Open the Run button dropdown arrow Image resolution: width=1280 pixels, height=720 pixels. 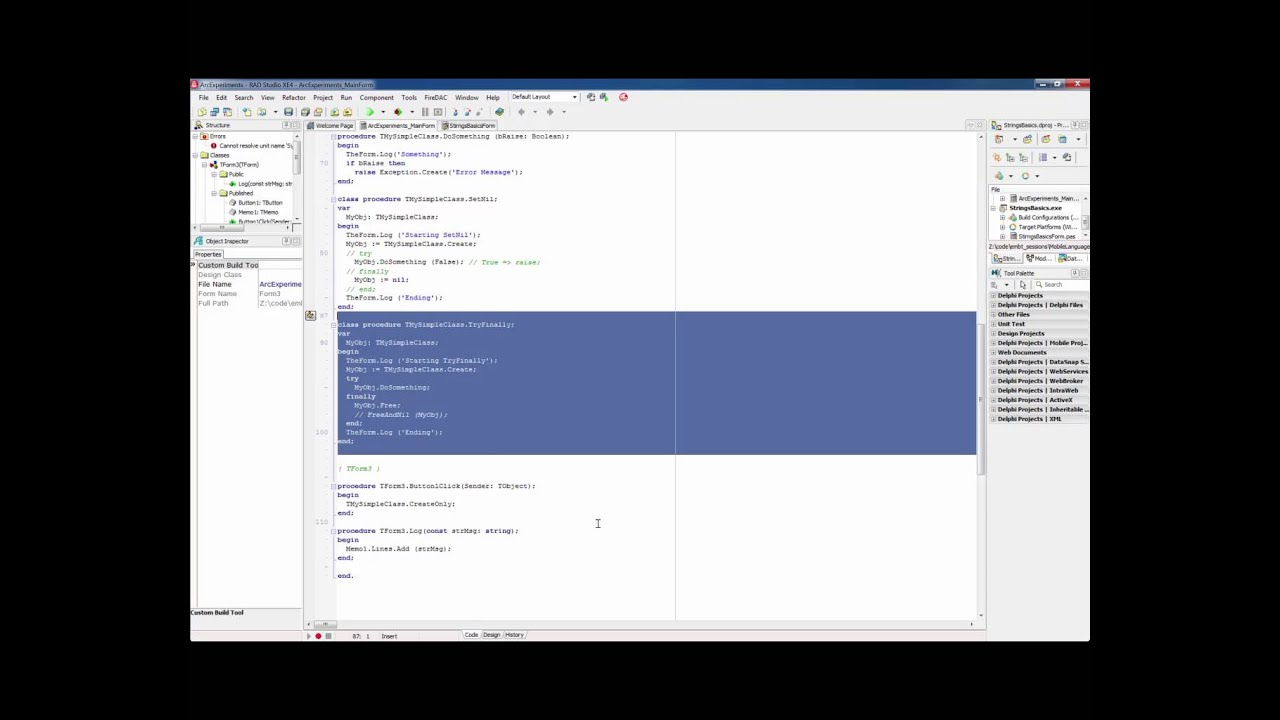coord(383,112)
